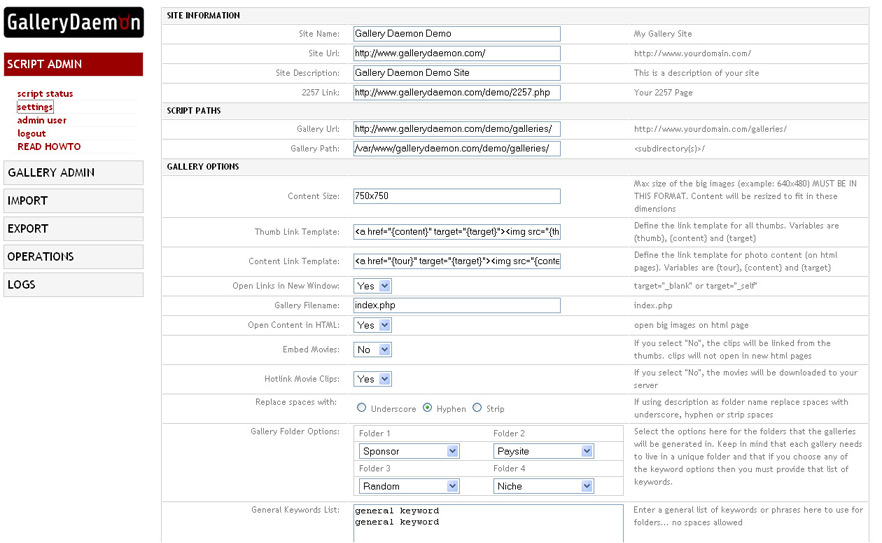
Task: Click the Thumb Link Template input field
Action: [x=457, y=232]
